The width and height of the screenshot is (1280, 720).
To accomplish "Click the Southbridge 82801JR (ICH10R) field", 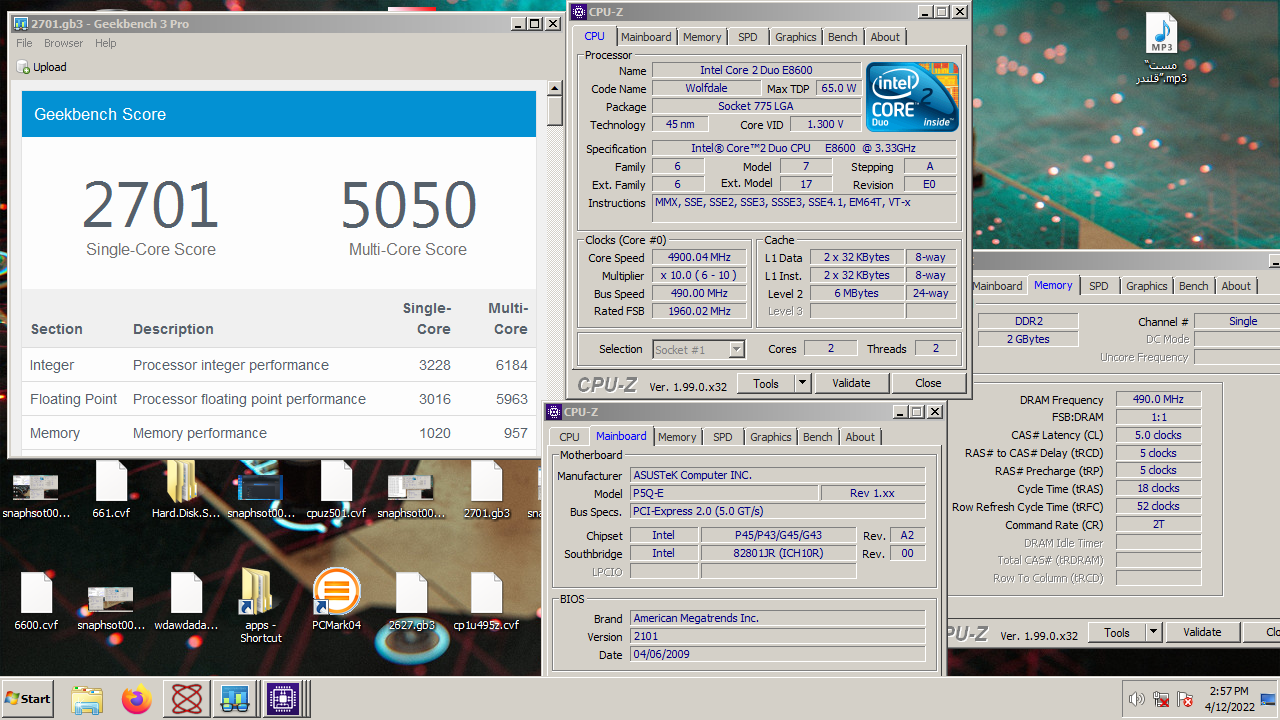I will (x=778, y=553).
